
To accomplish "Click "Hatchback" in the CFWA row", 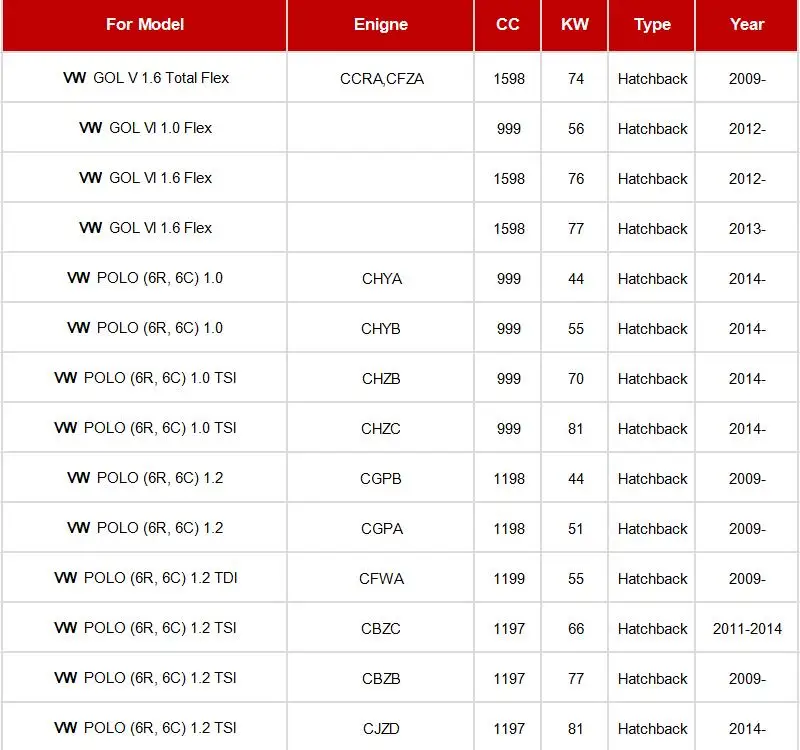I will (652, 579).
